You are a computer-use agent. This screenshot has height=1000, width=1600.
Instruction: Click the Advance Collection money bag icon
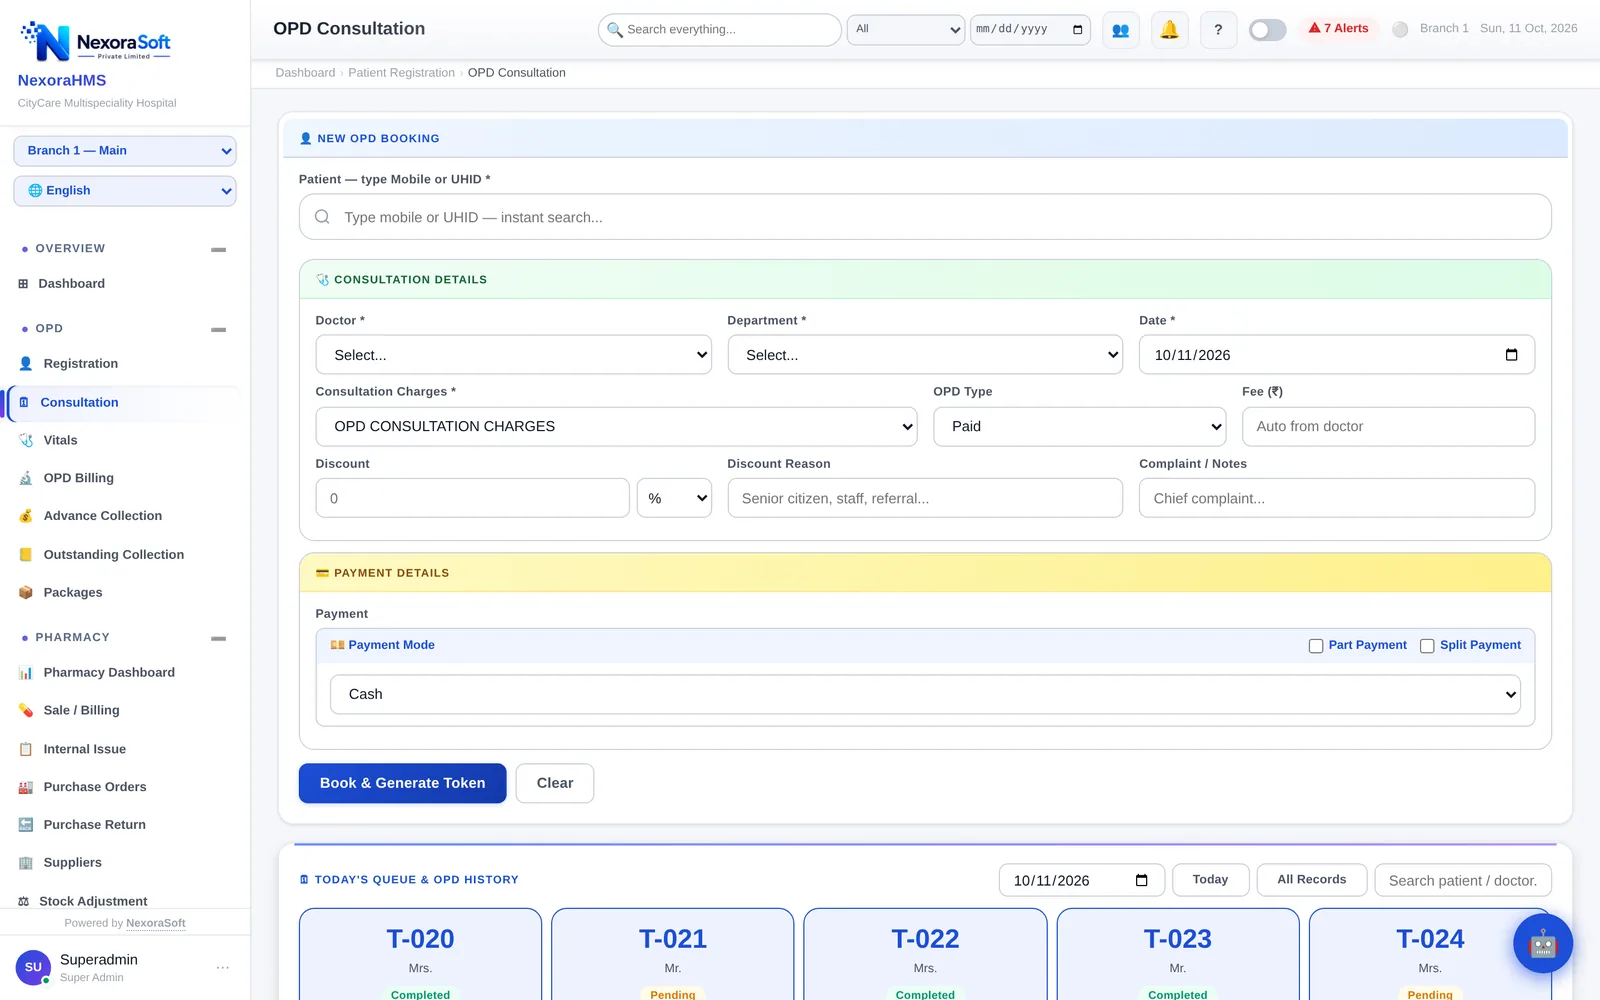[x=26, y=516]
